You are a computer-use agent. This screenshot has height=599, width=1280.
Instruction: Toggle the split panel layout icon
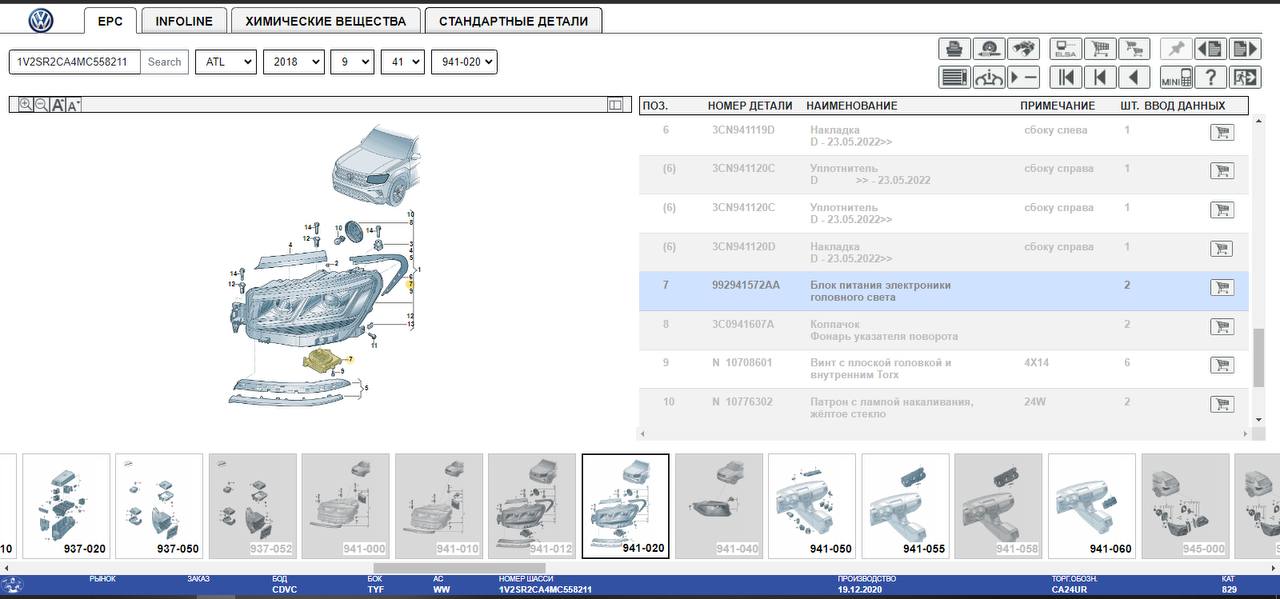[616, 104]
